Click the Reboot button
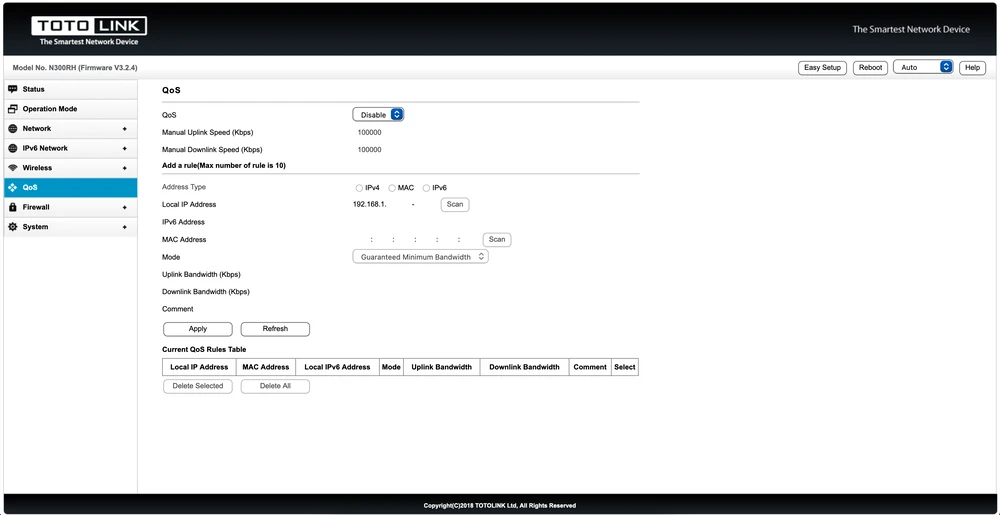The height and width of the screenshot is (515, 1000). click(870, 67)
